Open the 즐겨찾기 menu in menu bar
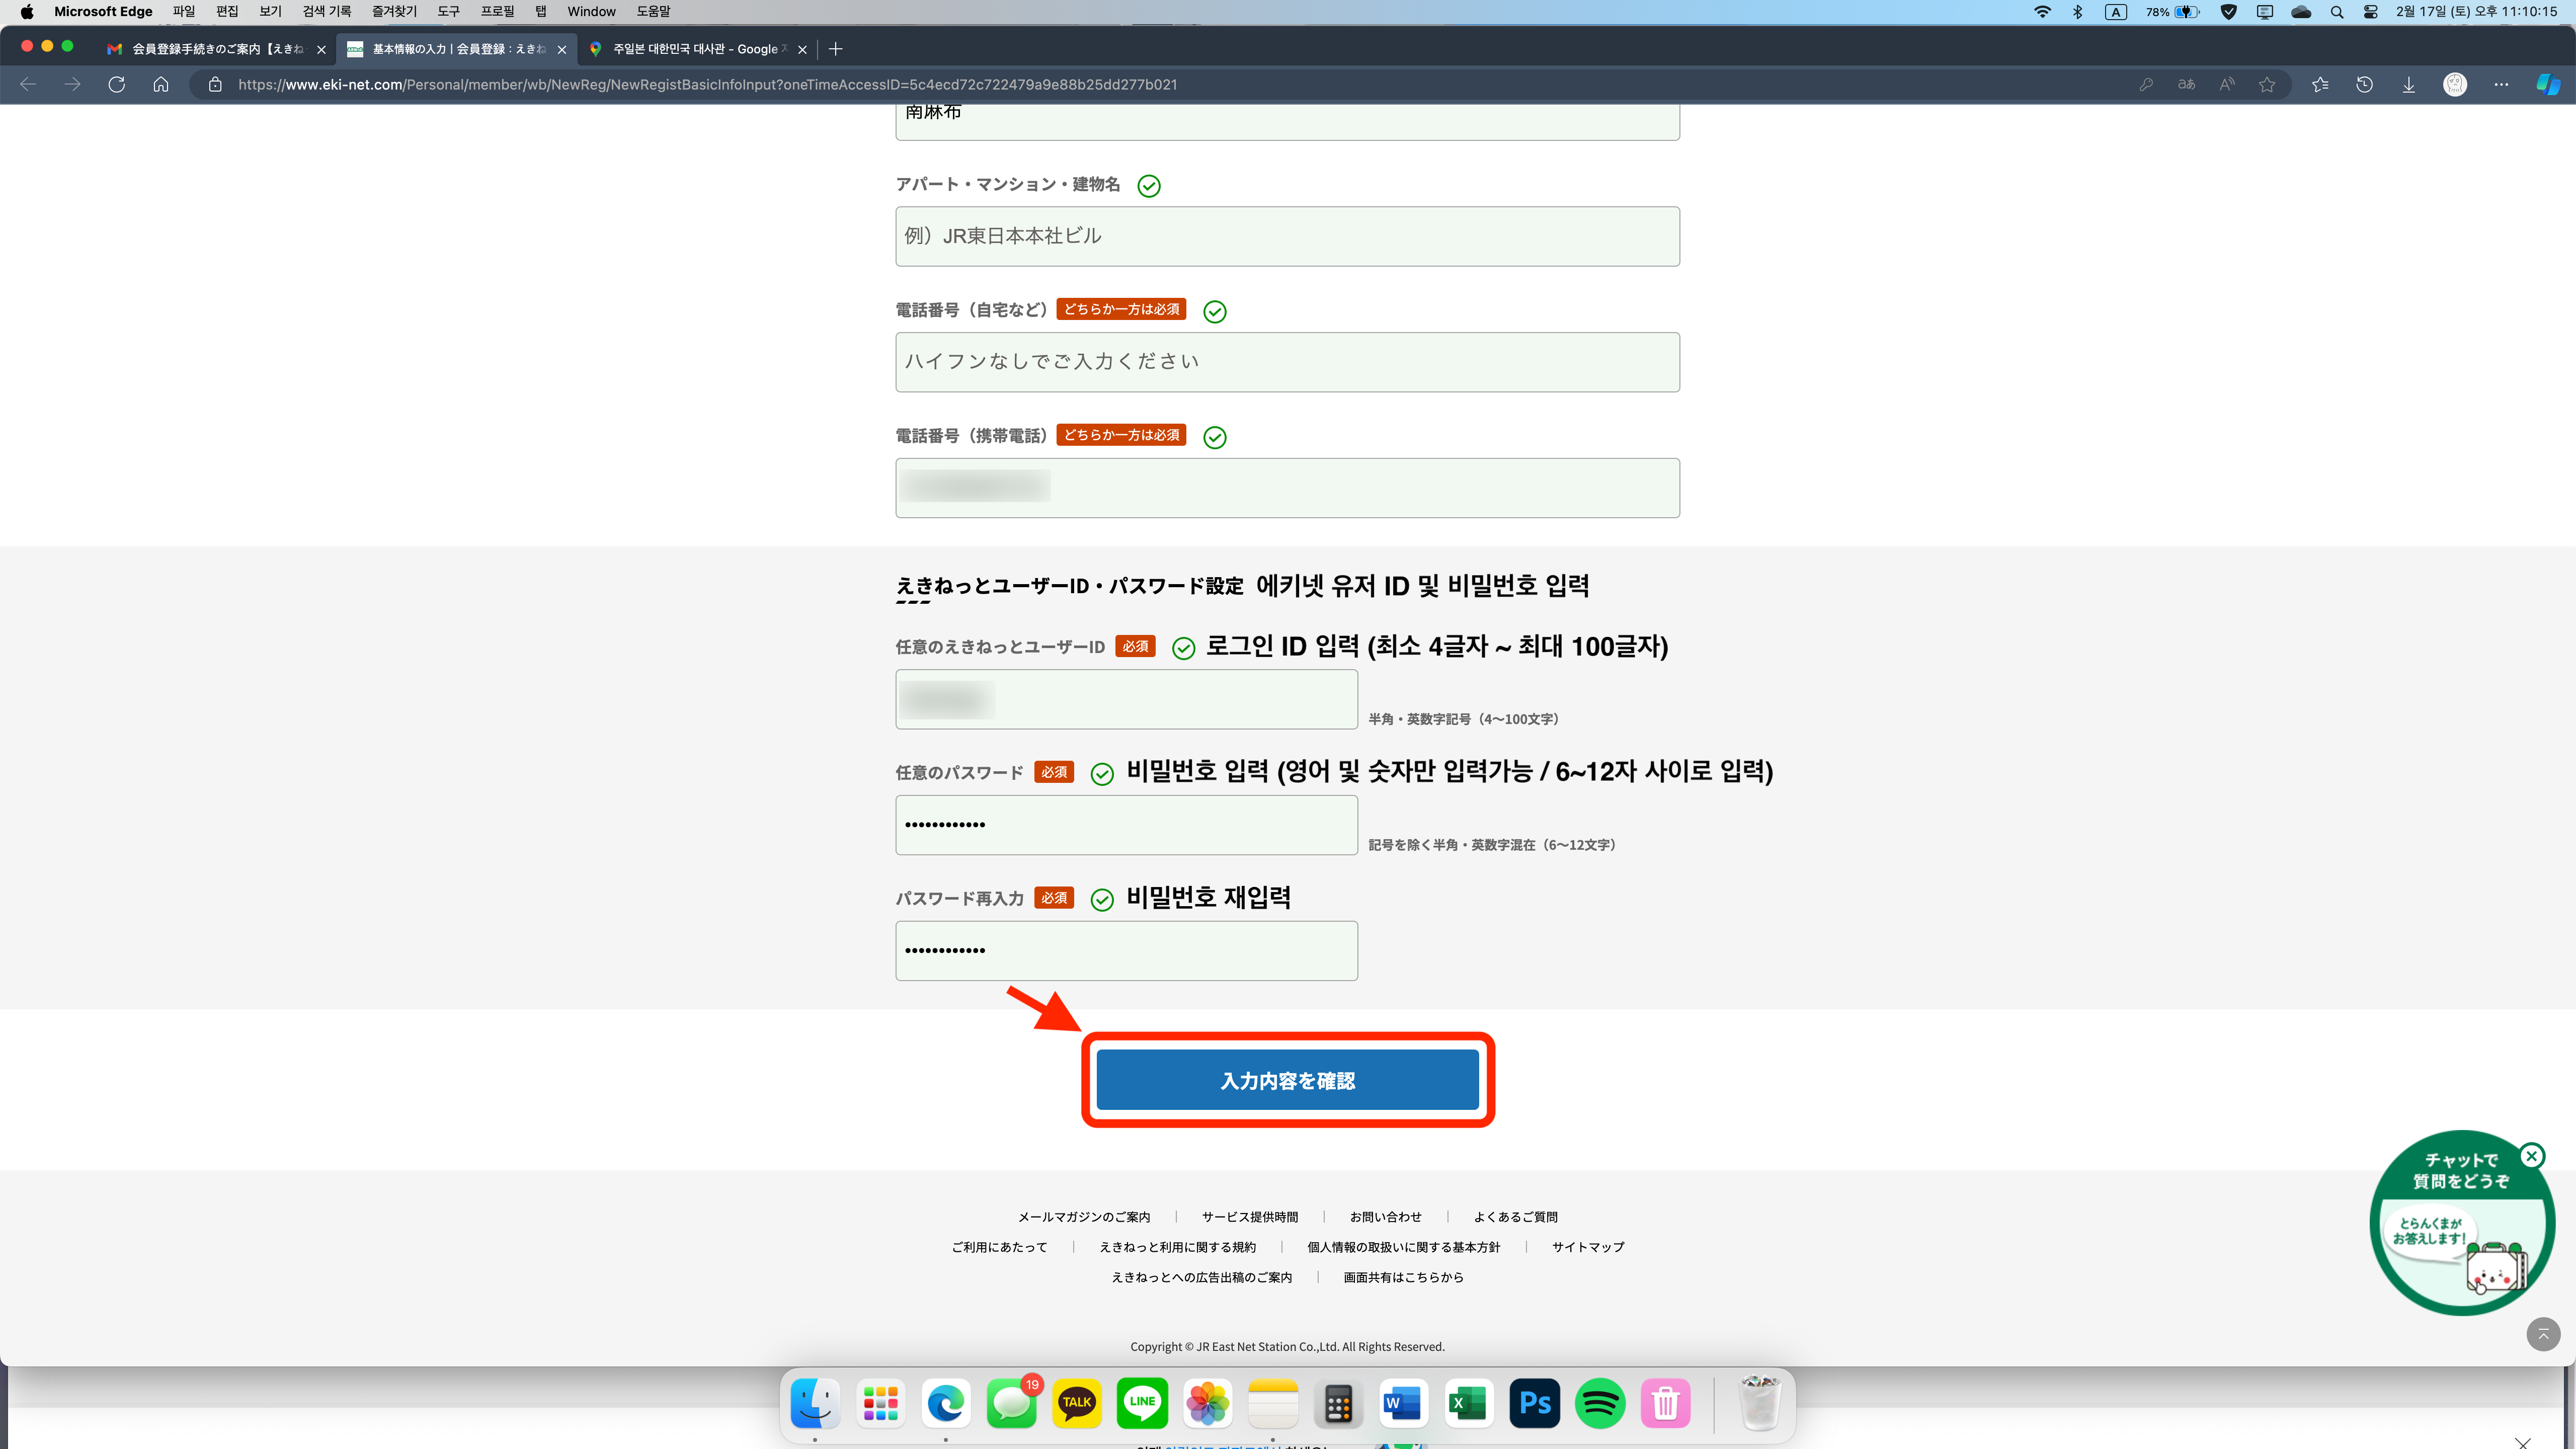 coord(394,12)
